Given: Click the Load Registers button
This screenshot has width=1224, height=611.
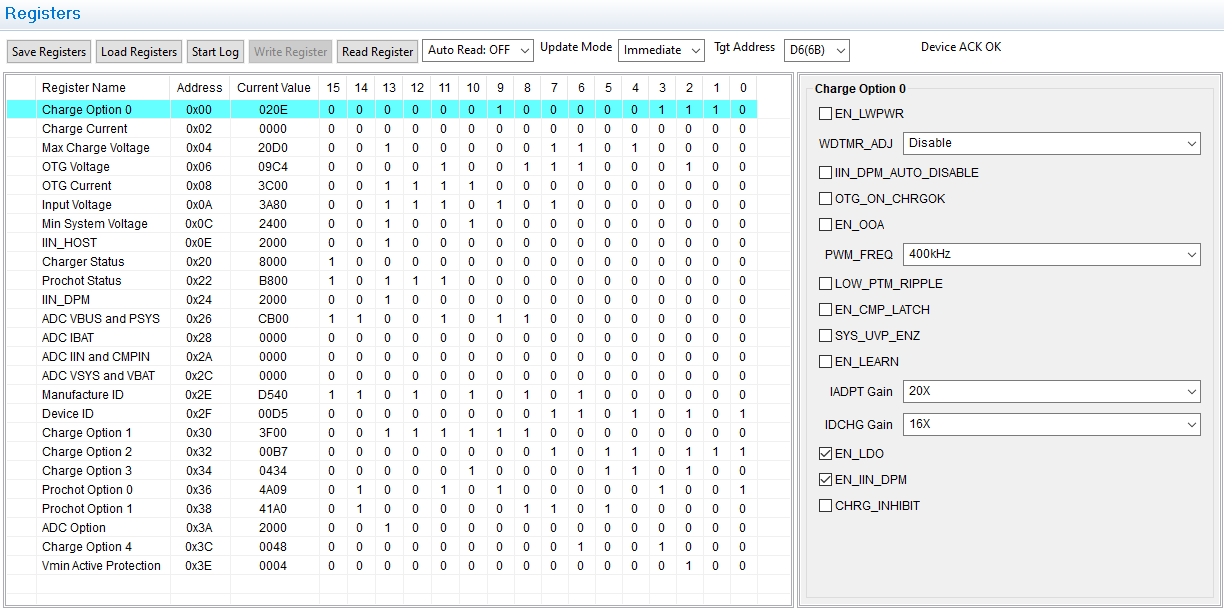Looking at the screenshot, I should point(139,52).
